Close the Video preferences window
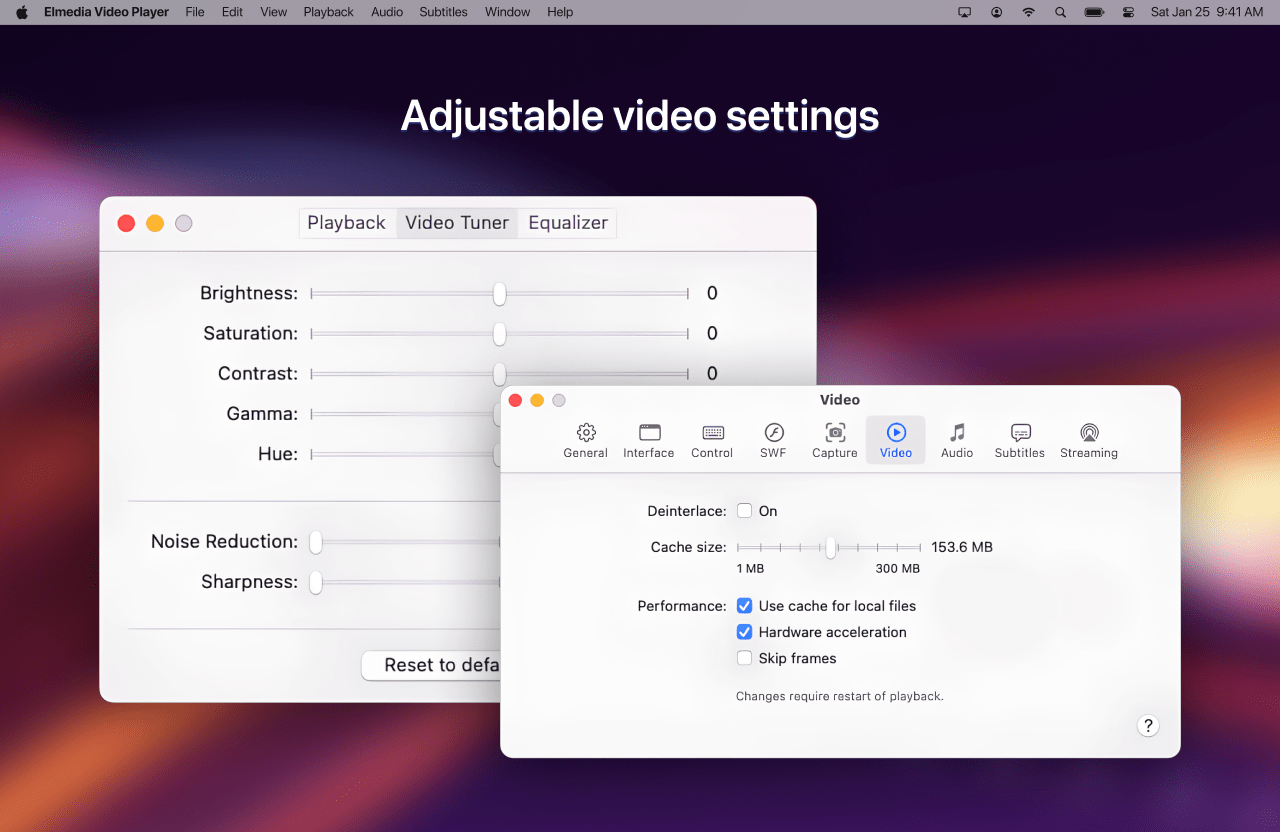Image resolution: width=1280 pixels, height=832 pixels. [515, 400]
